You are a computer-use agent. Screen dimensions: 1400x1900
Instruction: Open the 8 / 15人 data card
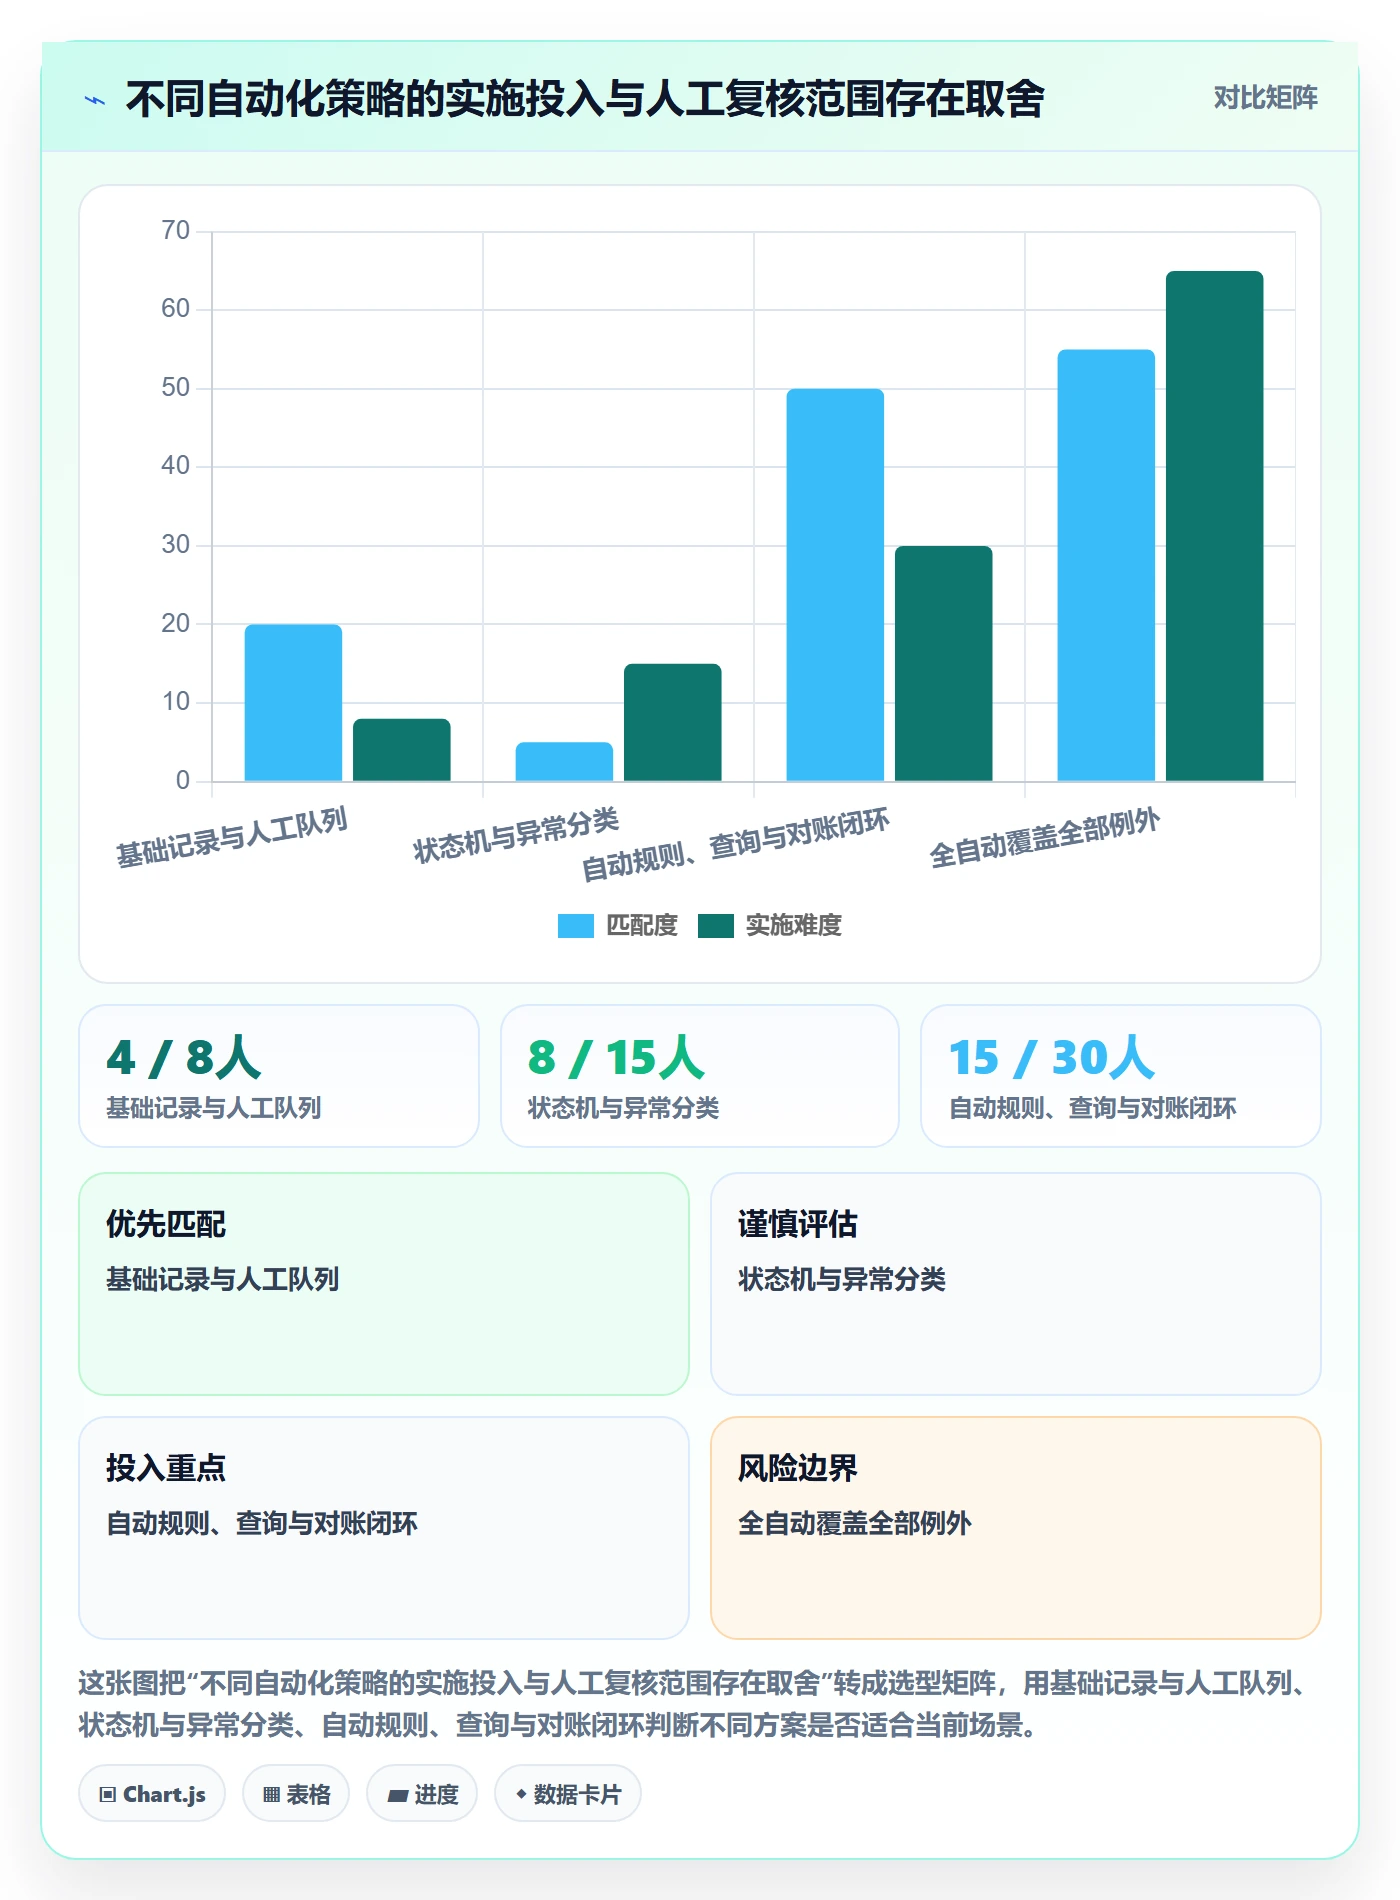[700, 1076]
